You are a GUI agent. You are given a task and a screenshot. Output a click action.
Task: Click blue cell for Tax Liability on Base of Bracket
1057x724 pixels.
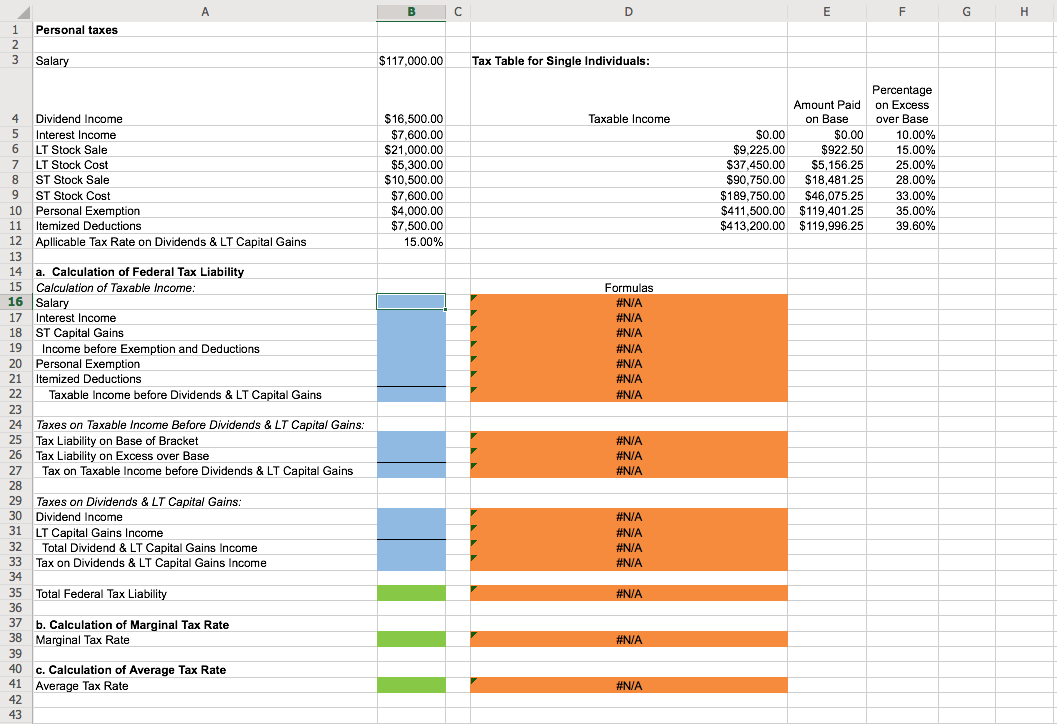pyautogui.click(x=411, y=440)
